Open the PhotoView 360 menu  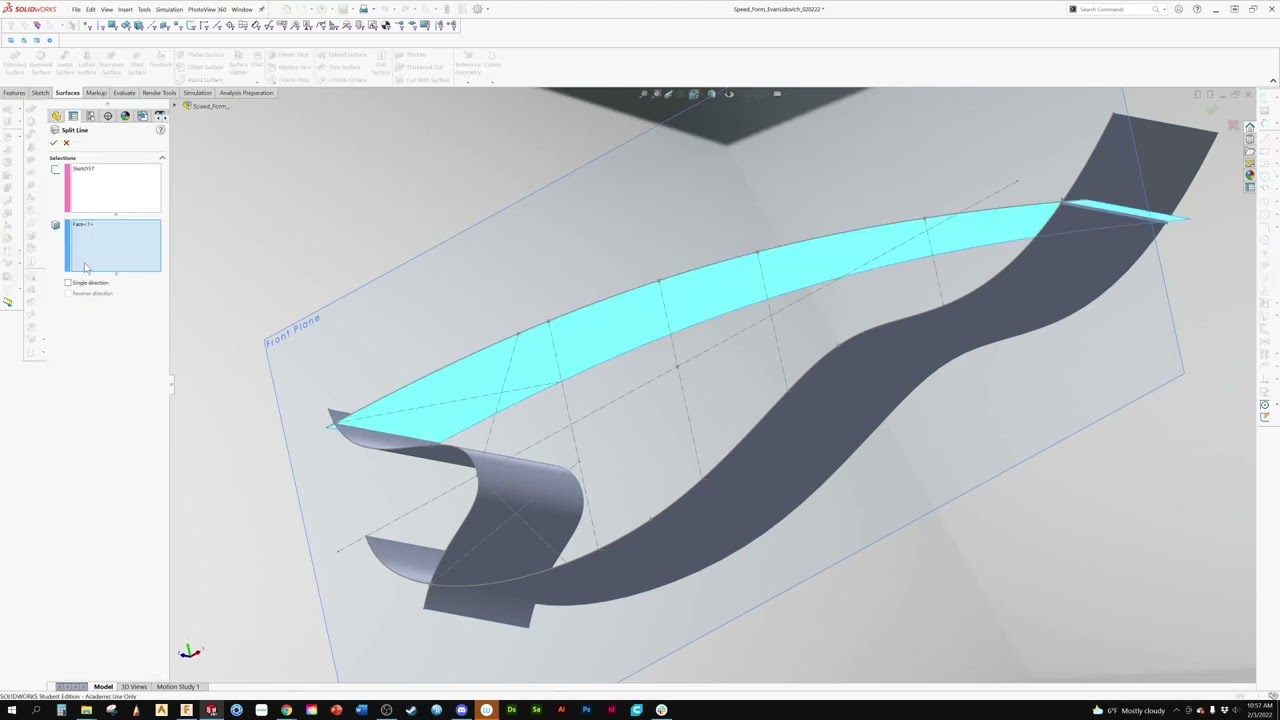point(207,9)
